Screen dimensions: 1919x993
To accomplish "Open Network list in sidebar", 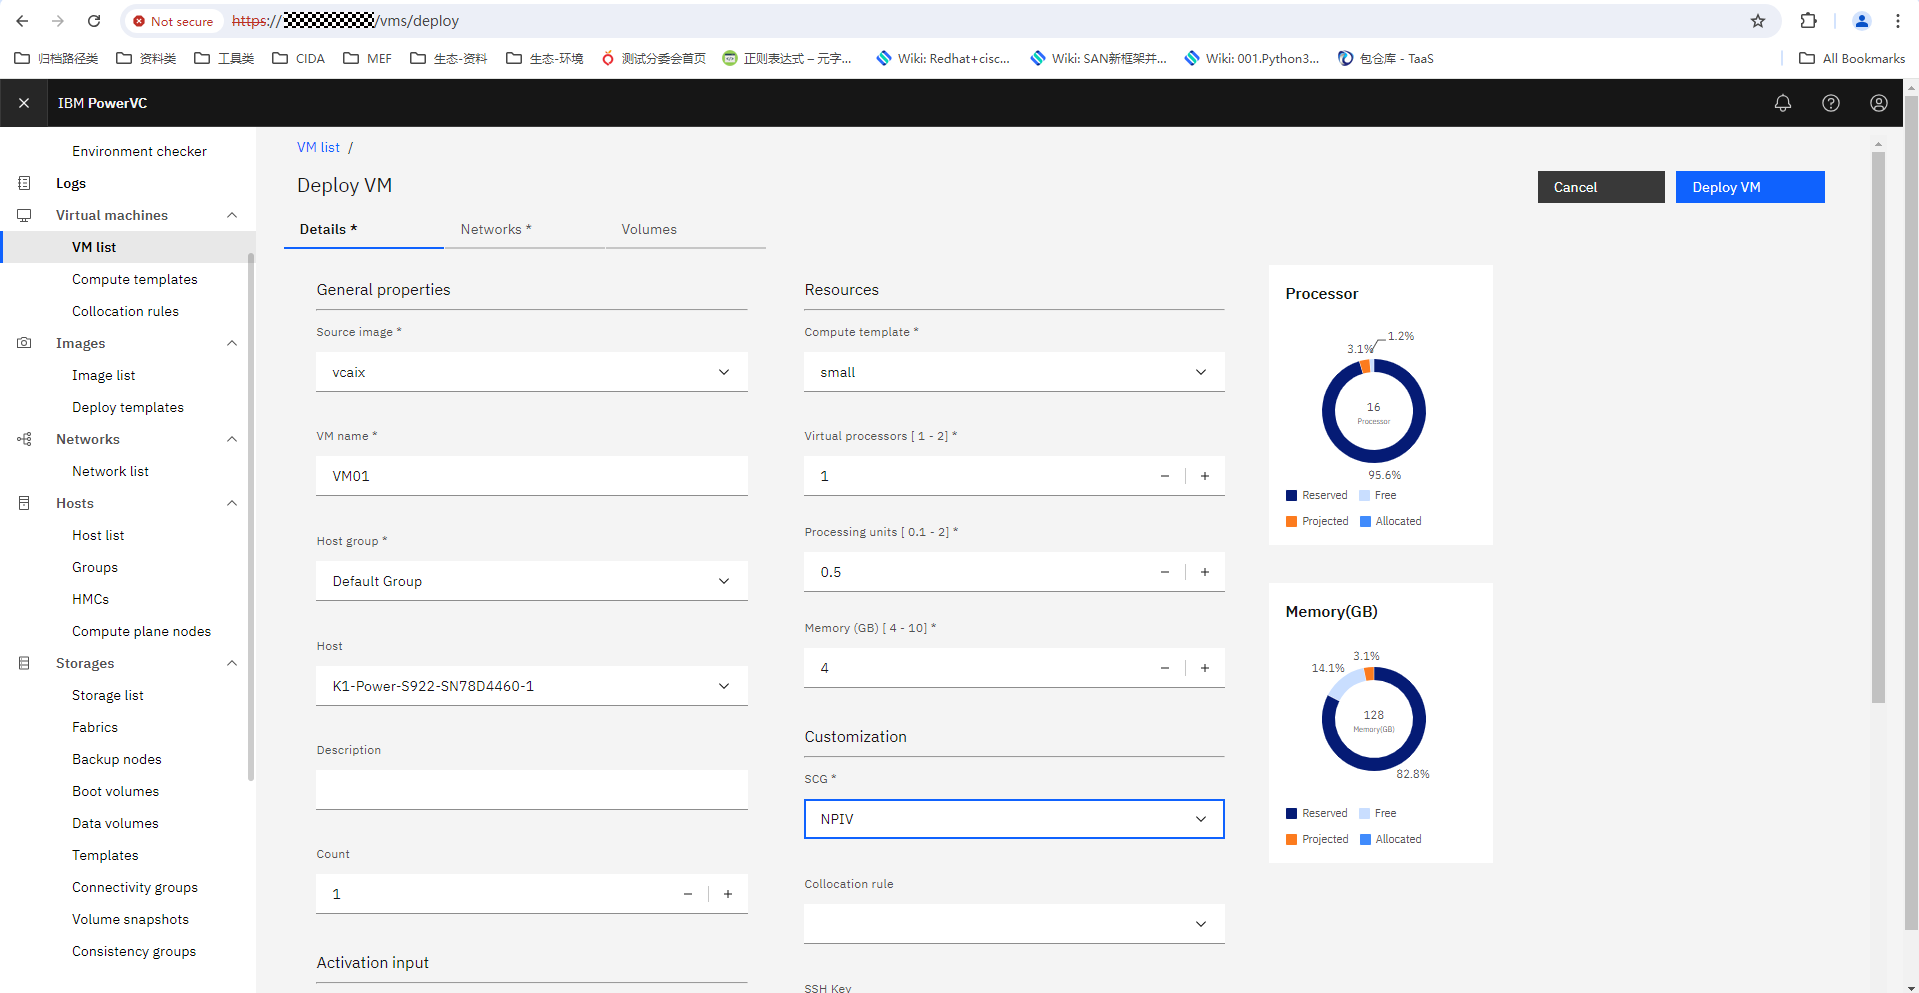I will coord(110,471).
